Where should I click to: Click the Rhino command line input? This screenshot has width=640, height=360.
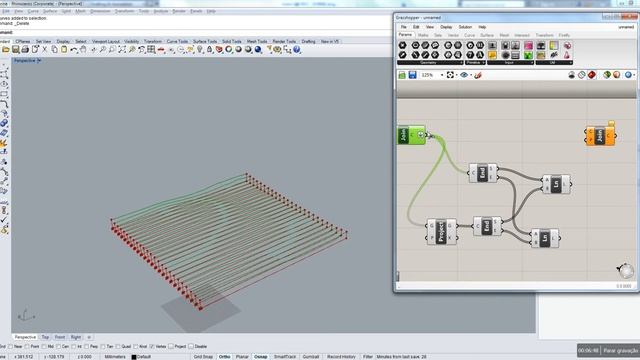point(196,32)
